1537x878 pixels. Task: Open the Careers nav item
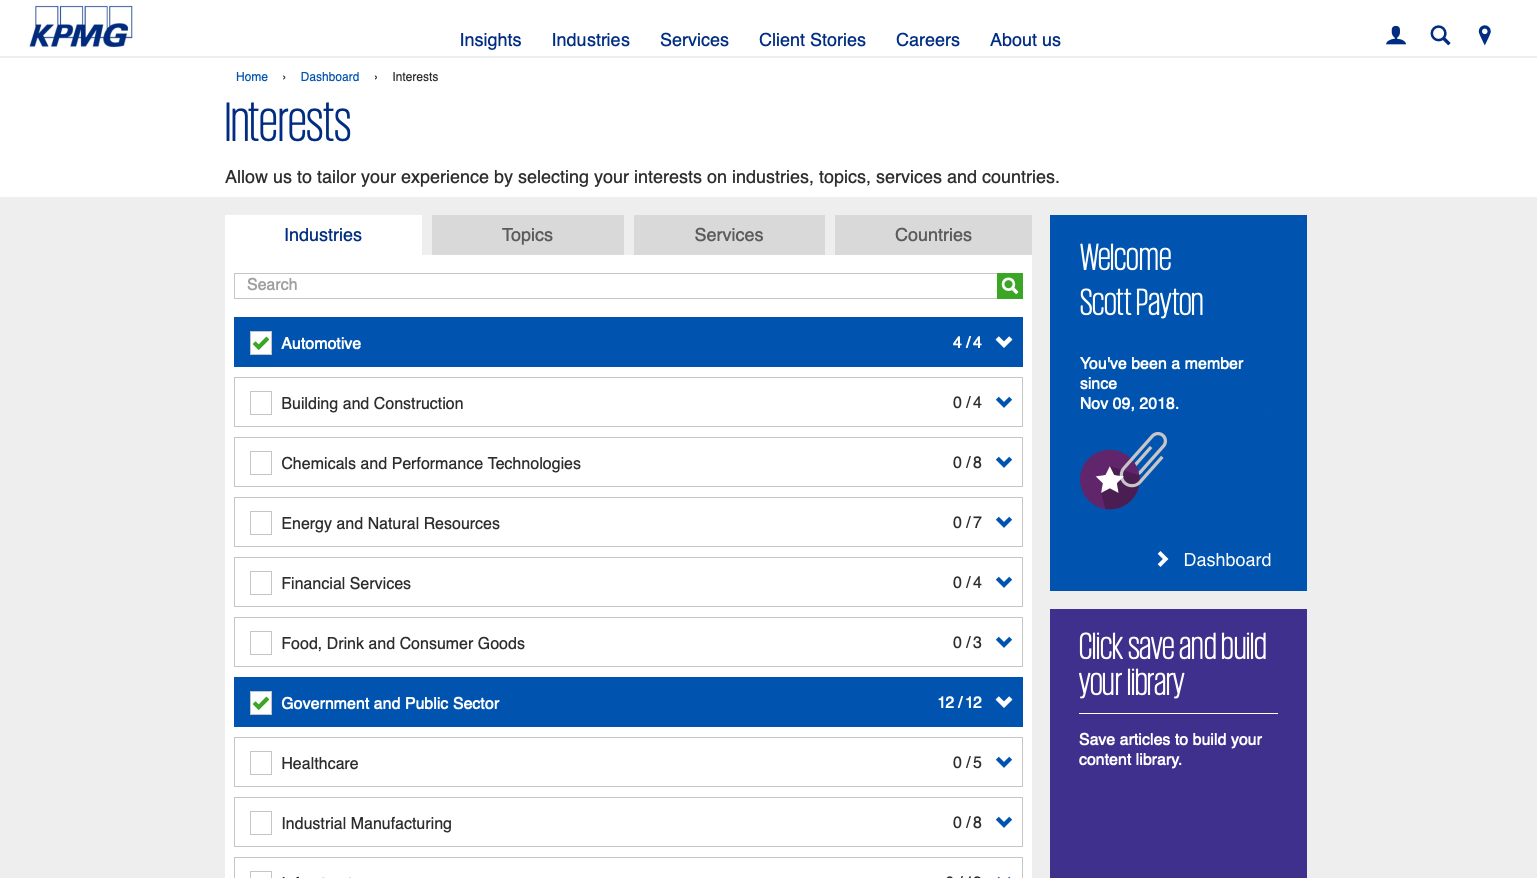(x=928, y=40)
